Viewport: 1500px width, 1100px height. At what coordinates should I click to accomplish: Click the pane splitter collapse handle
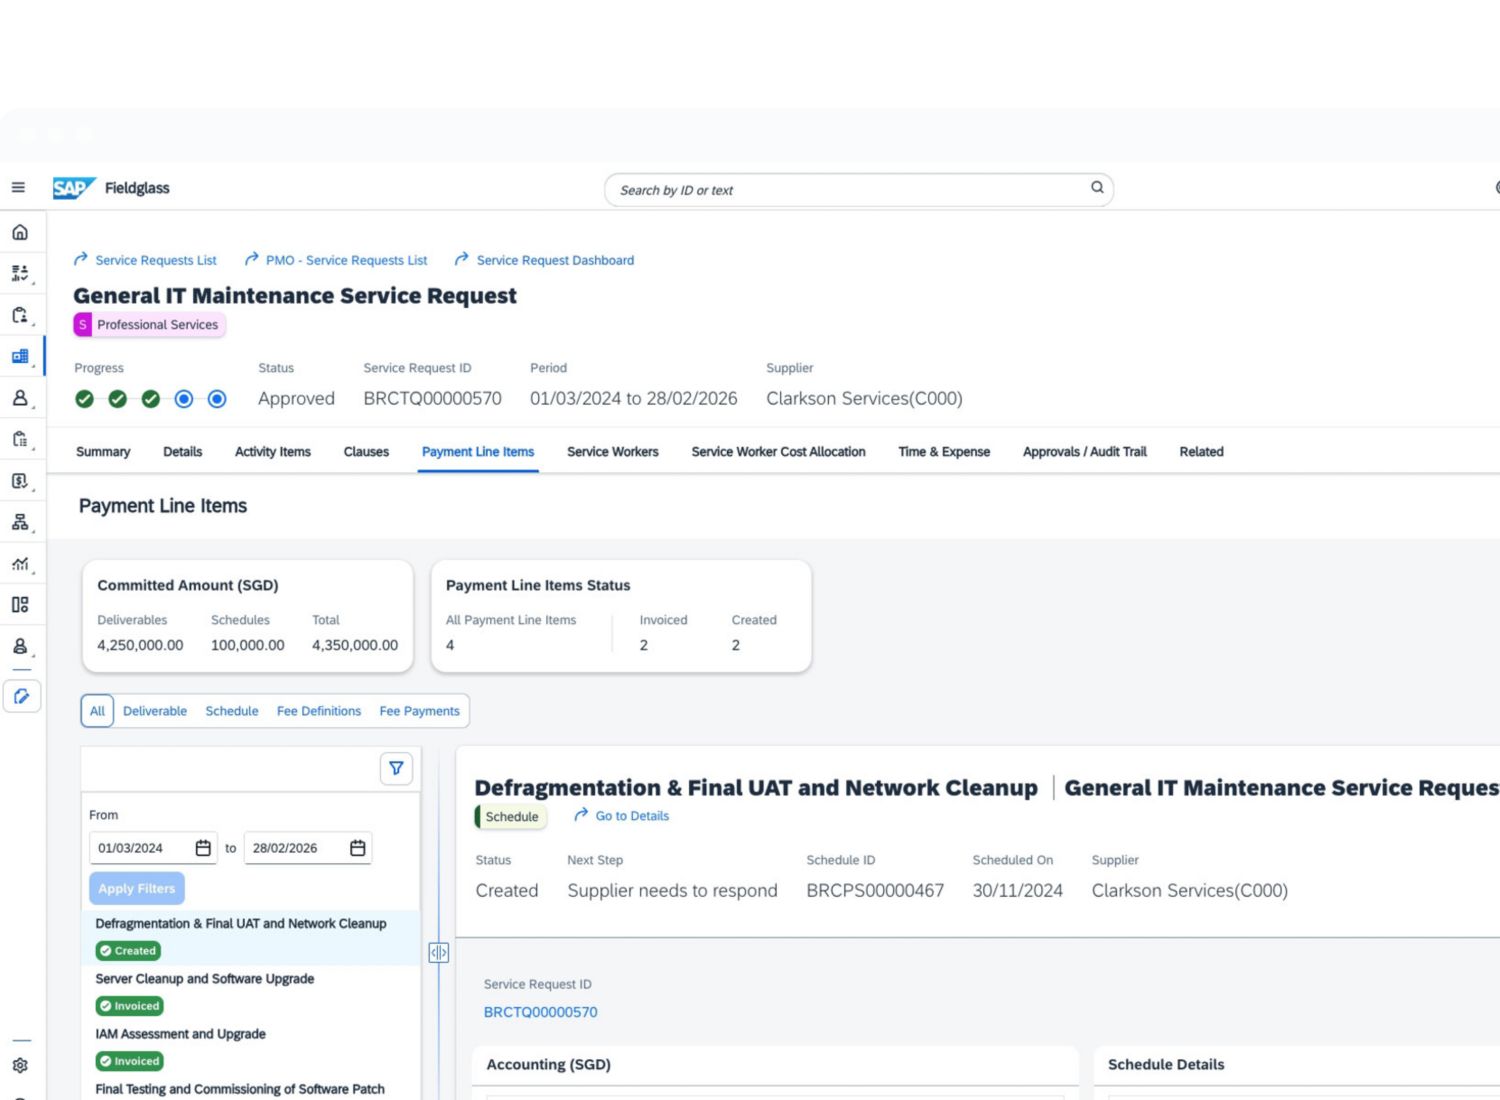click(x=438, y=953)
